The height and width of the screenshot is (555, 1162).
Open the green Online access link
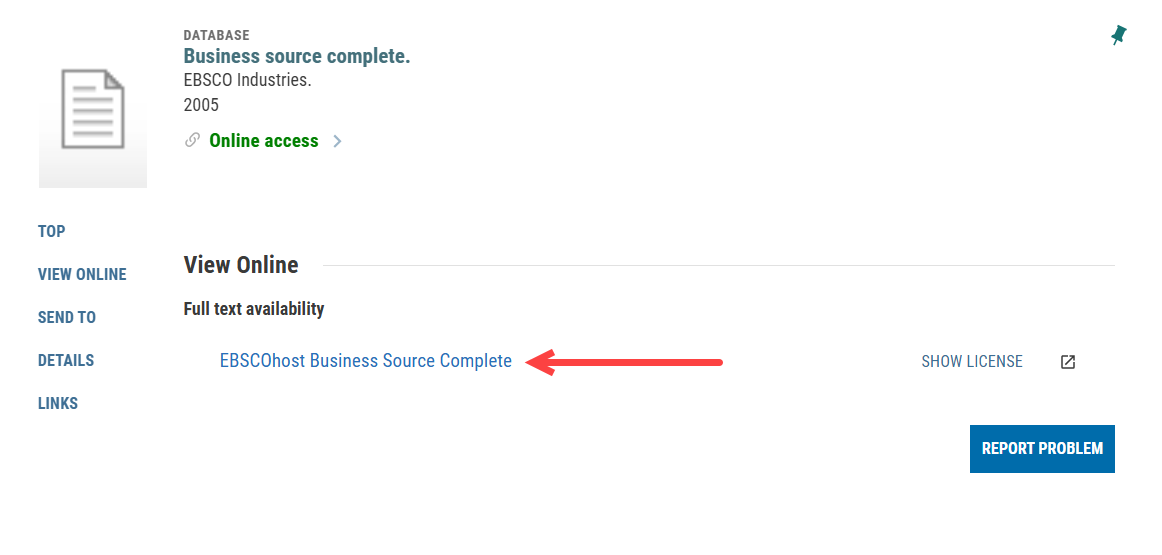tap(264, 141)
